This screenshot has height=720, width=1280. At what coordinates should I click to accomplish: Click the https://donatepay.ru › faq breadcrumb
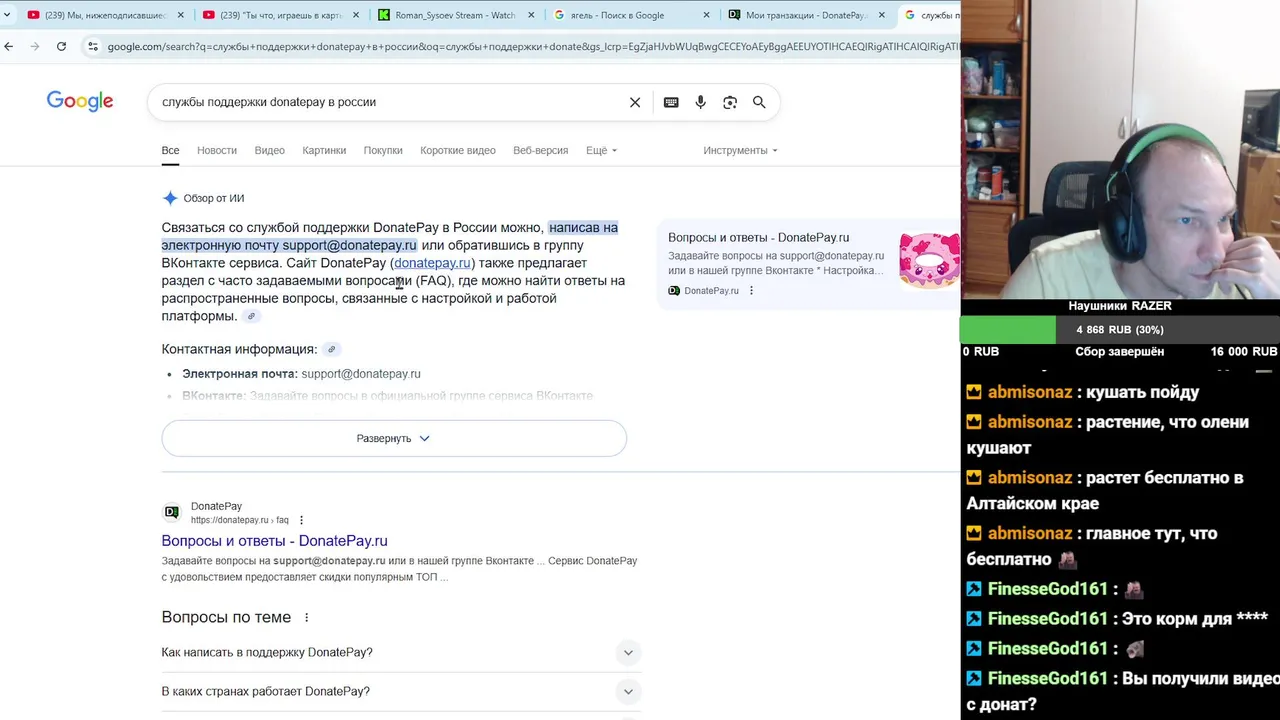pos(240,520)
